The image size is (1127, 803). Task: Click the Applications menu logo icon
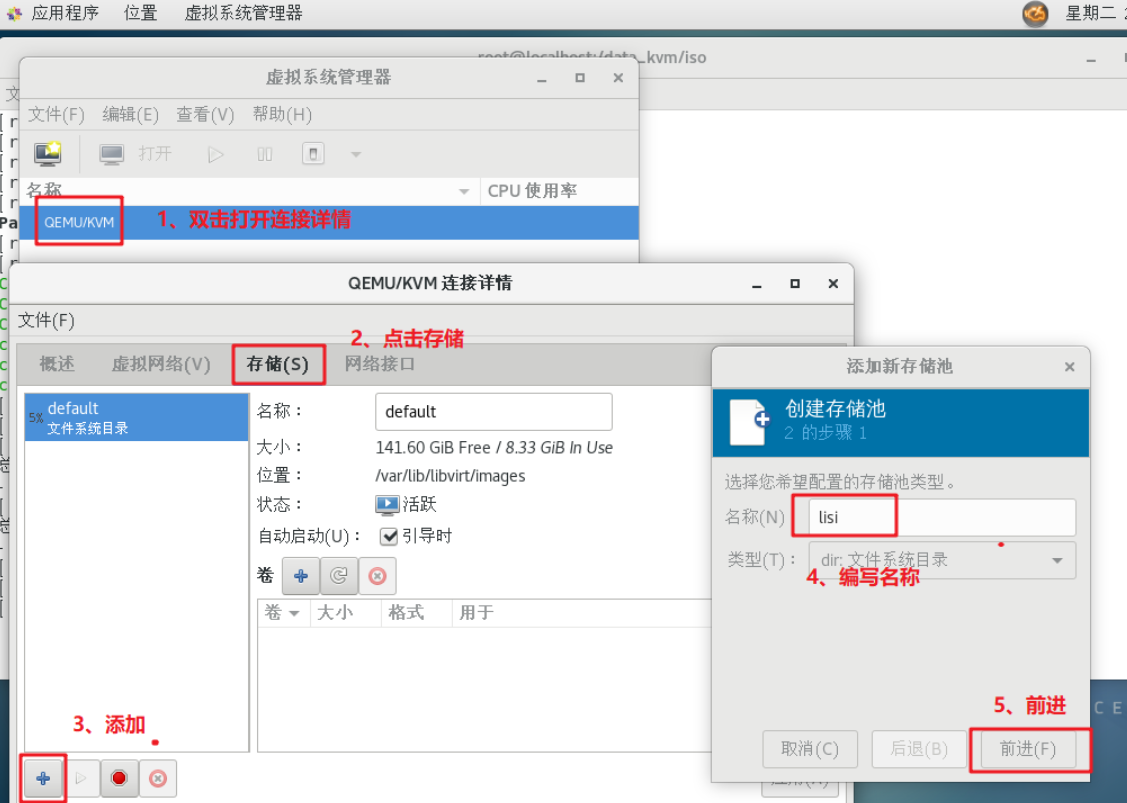[x=14, y=13]
